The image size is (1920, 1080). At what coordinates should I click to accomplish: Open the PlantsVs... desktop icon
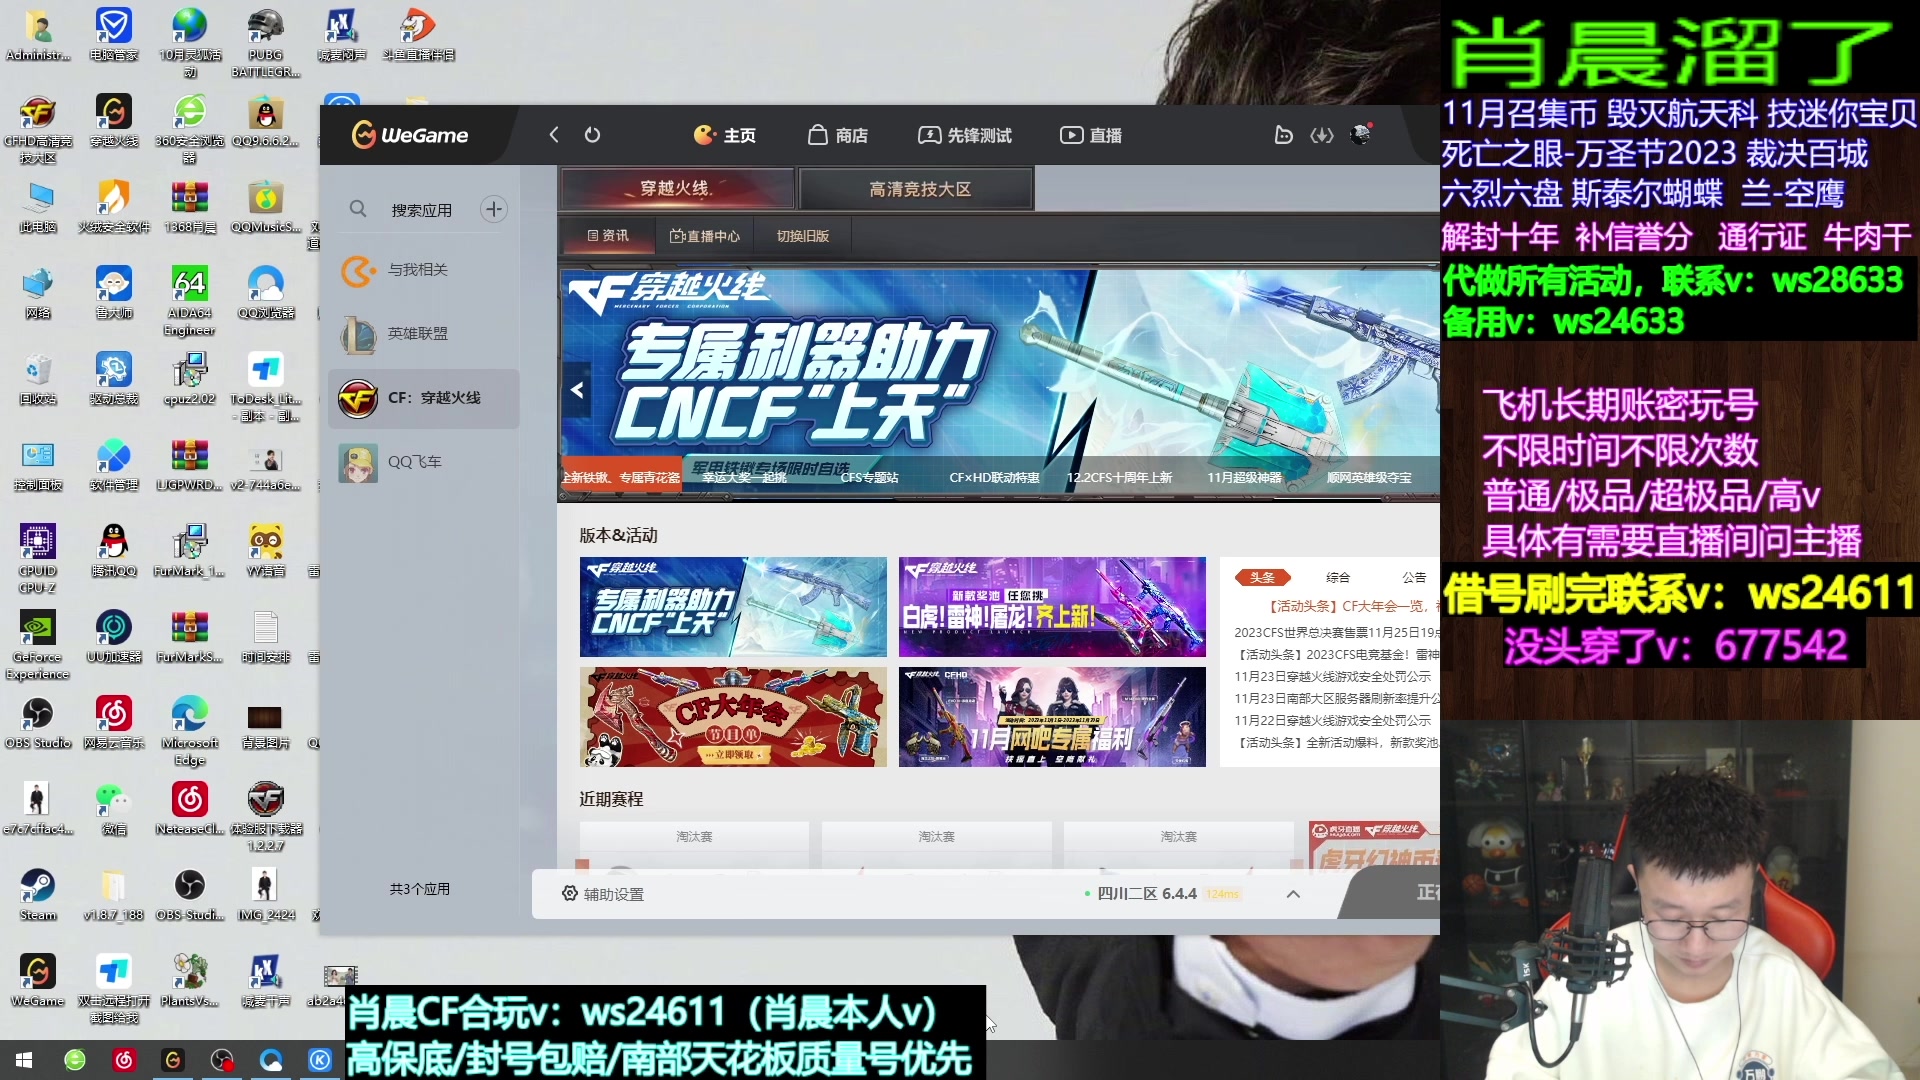point(189,981)
